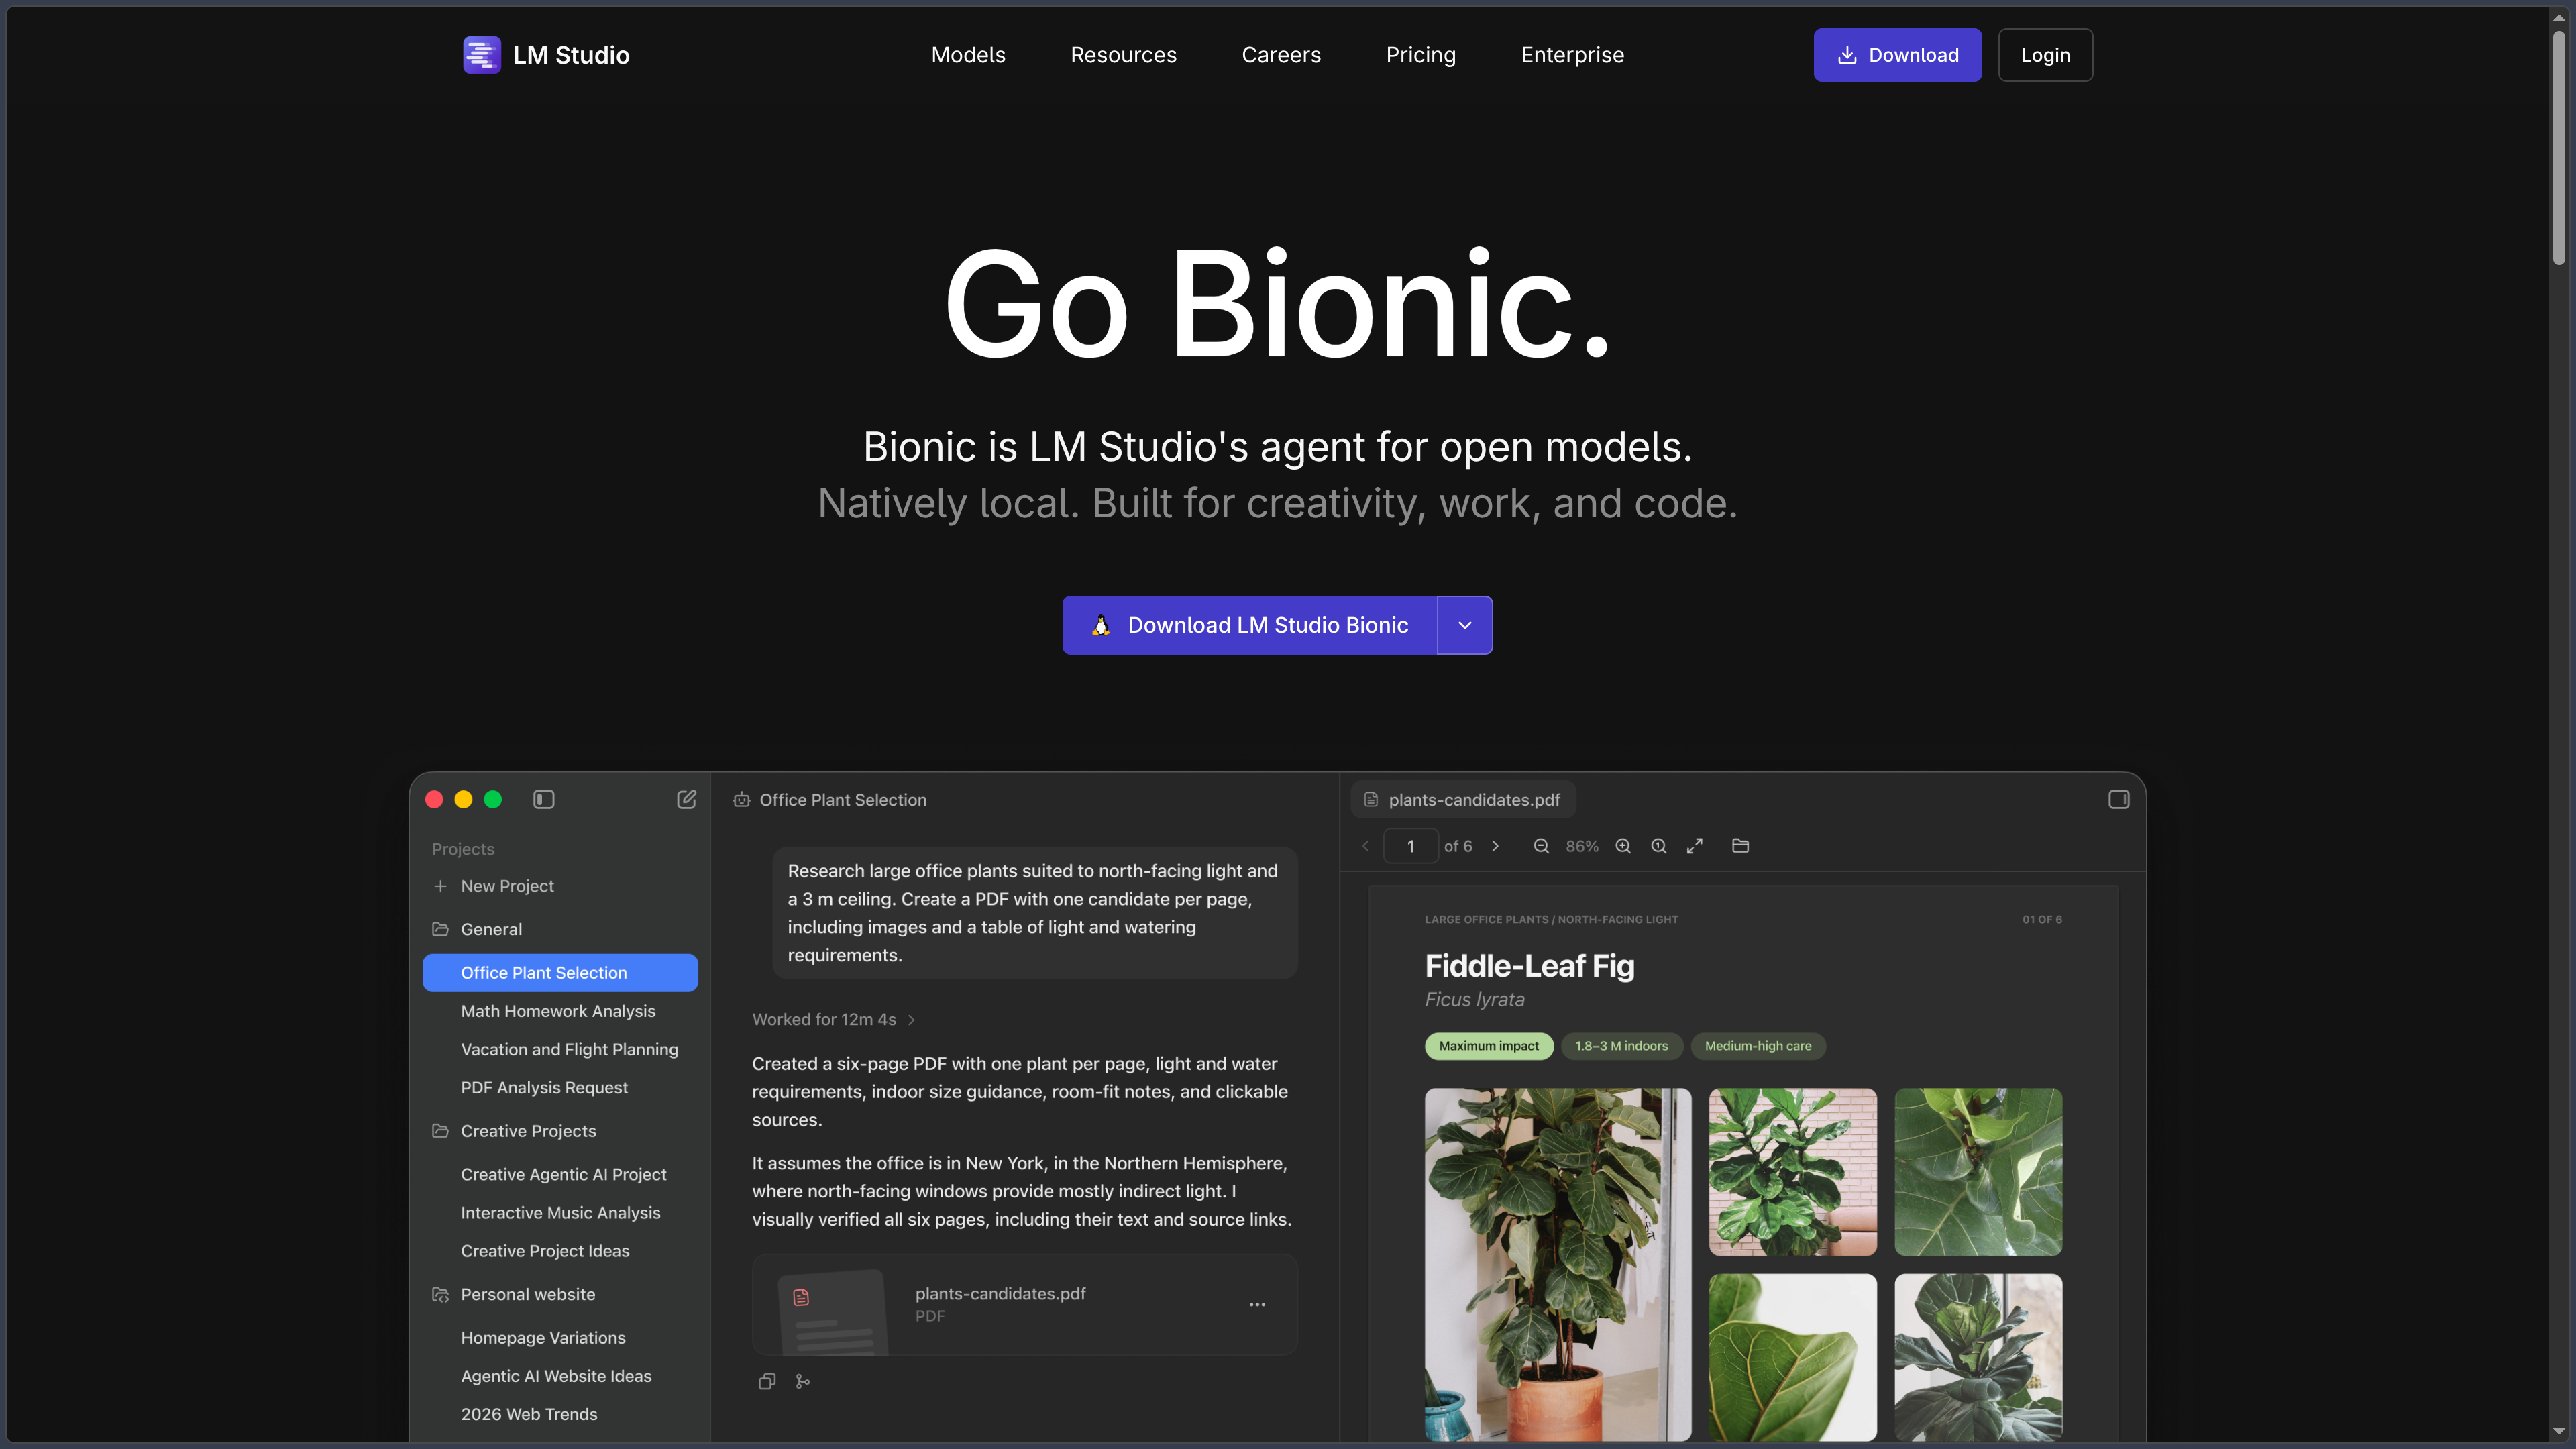Click the Login button
This screenshot has height=1449, width=2576.
click(x=2045, y=55)
